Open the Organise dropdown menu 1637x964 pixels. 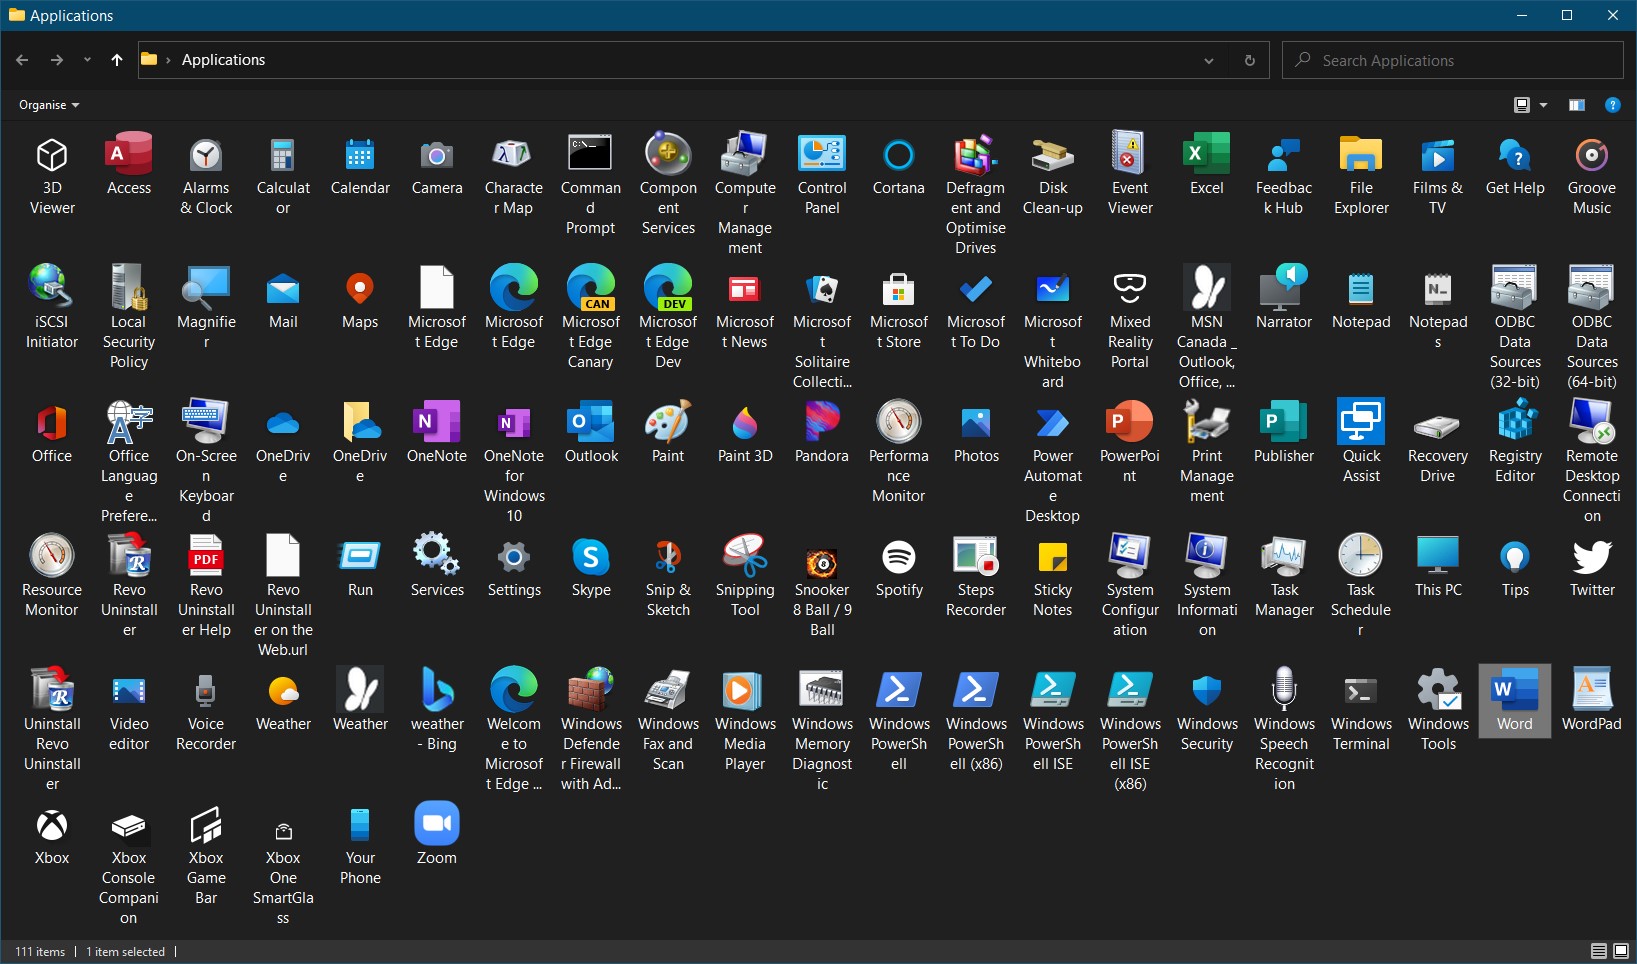[49, 105]
